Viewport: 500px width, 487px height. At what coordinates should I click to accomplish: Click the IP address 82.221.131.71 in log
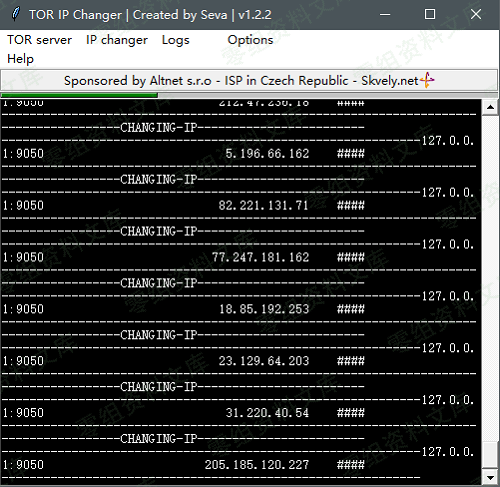263,205
